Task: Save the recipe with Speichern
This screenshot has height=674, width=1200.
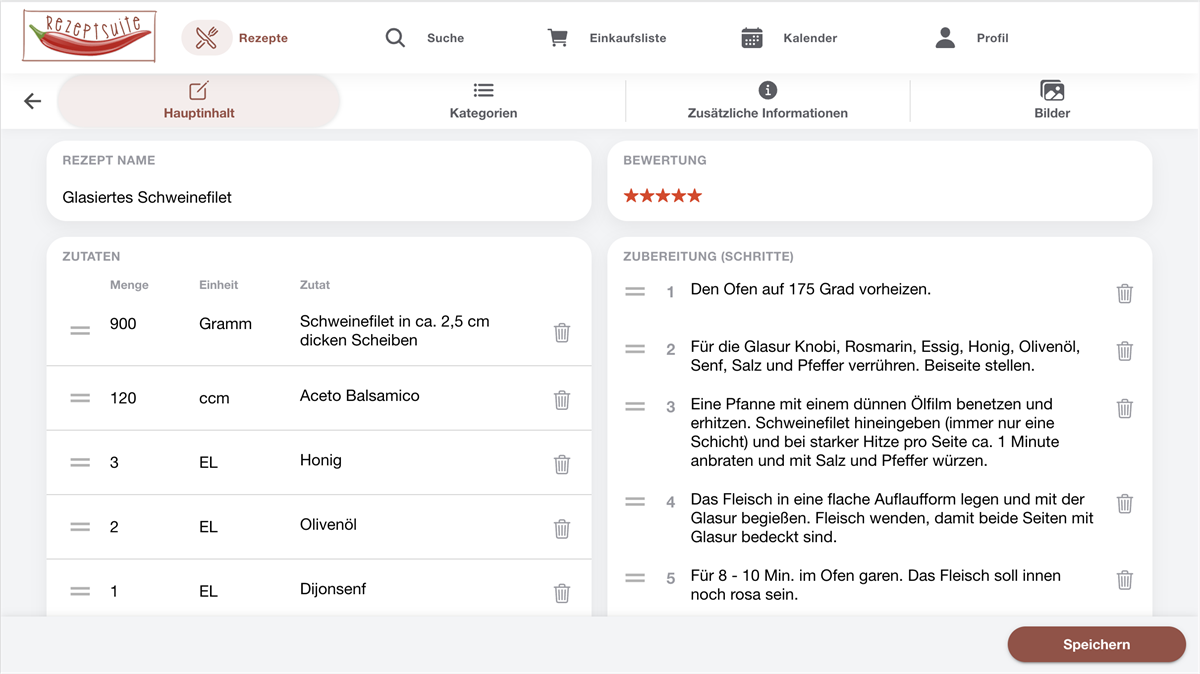Action: pyautogui.click(x=1096, y=645)
